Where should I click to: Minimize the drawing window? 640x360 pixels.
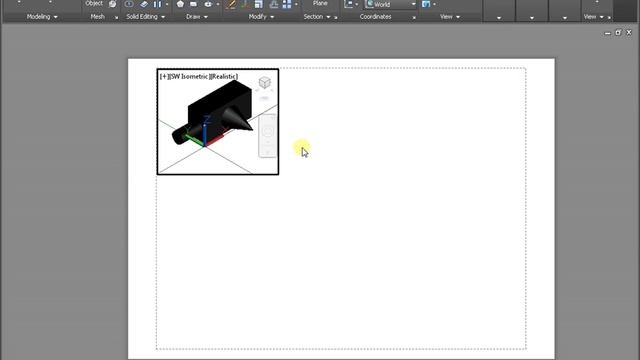608,33
